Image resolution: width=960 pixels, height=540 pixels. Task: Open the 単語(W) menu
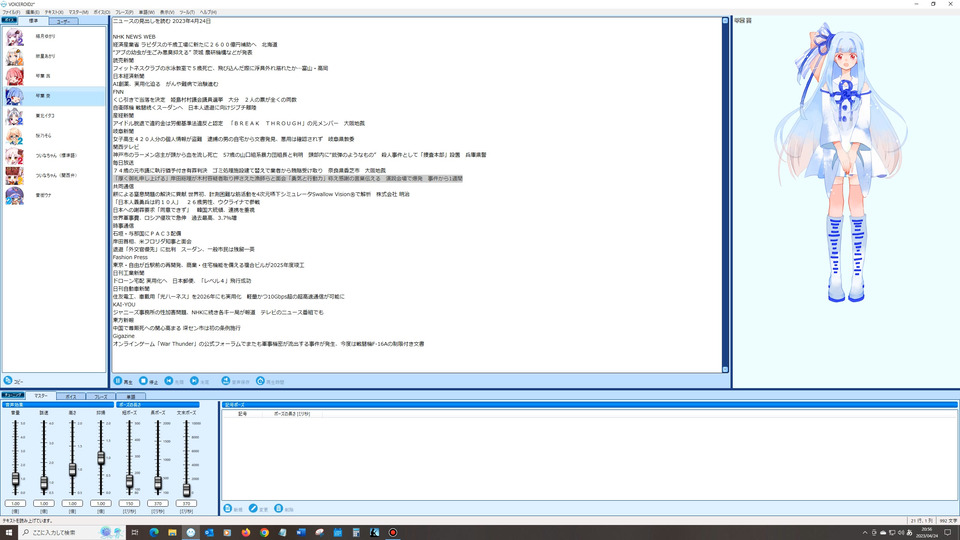point(147,12)
